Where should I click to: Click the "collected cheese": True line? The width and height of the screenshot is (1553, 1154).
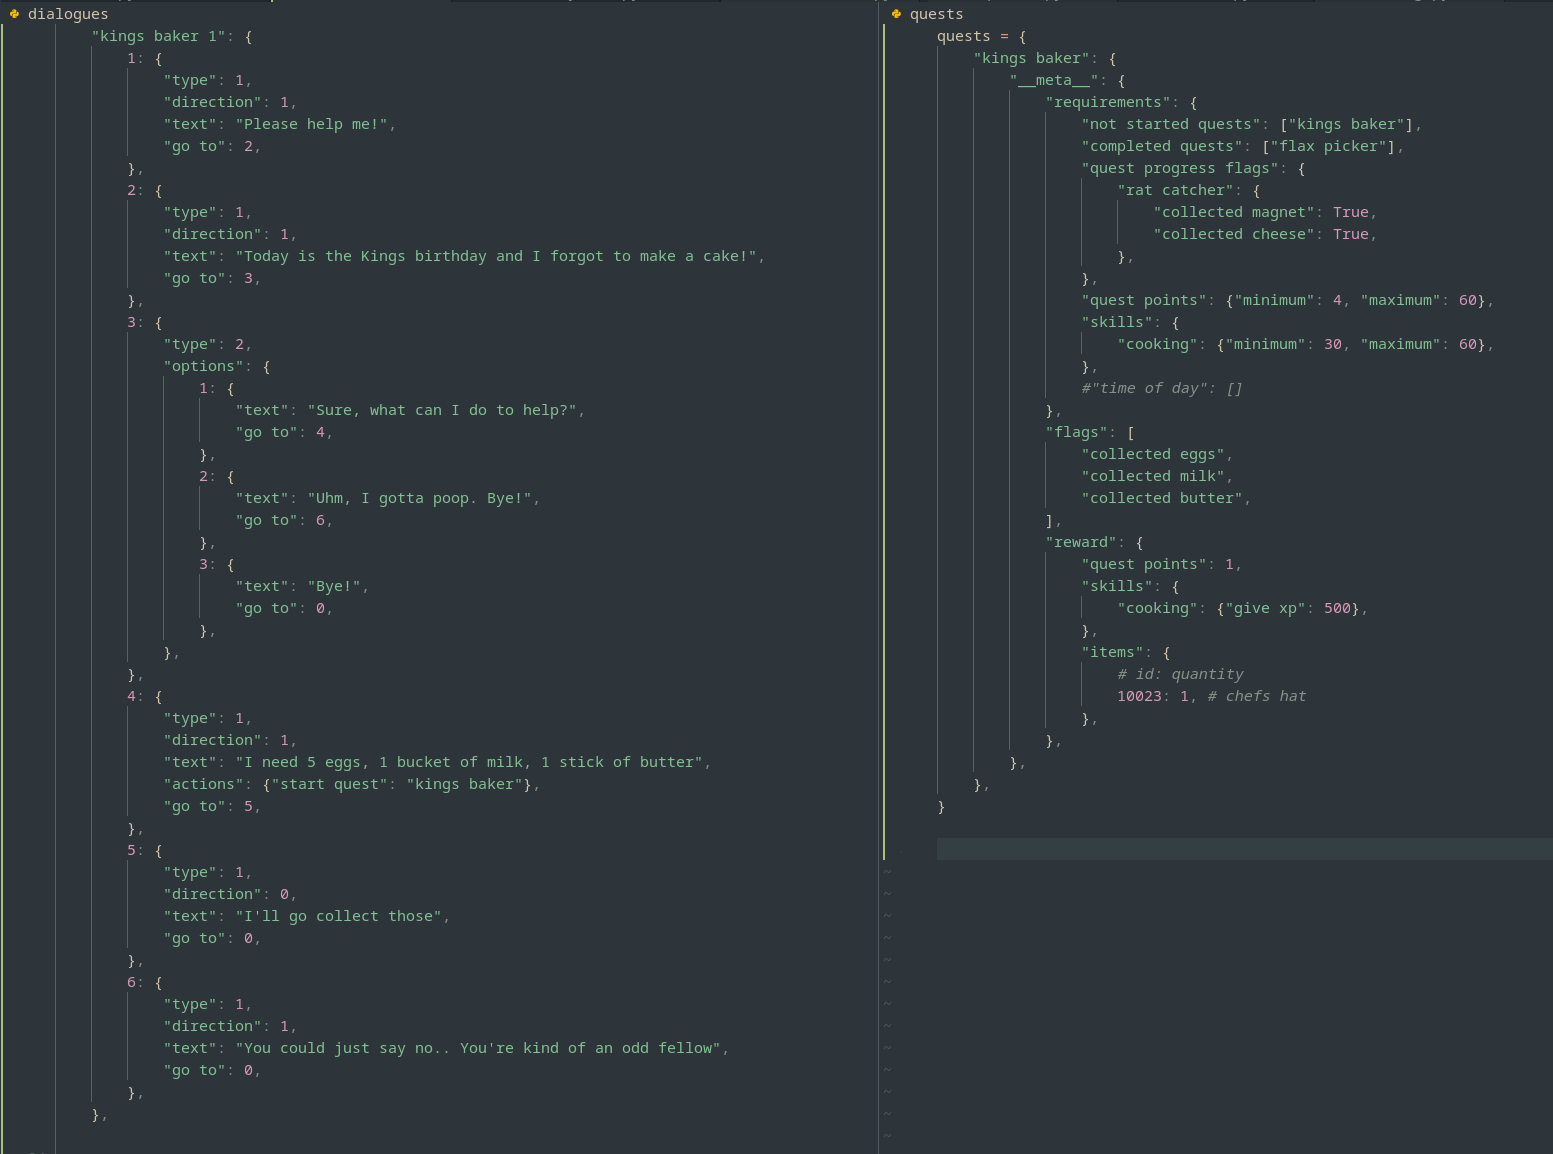point(1265,234)
